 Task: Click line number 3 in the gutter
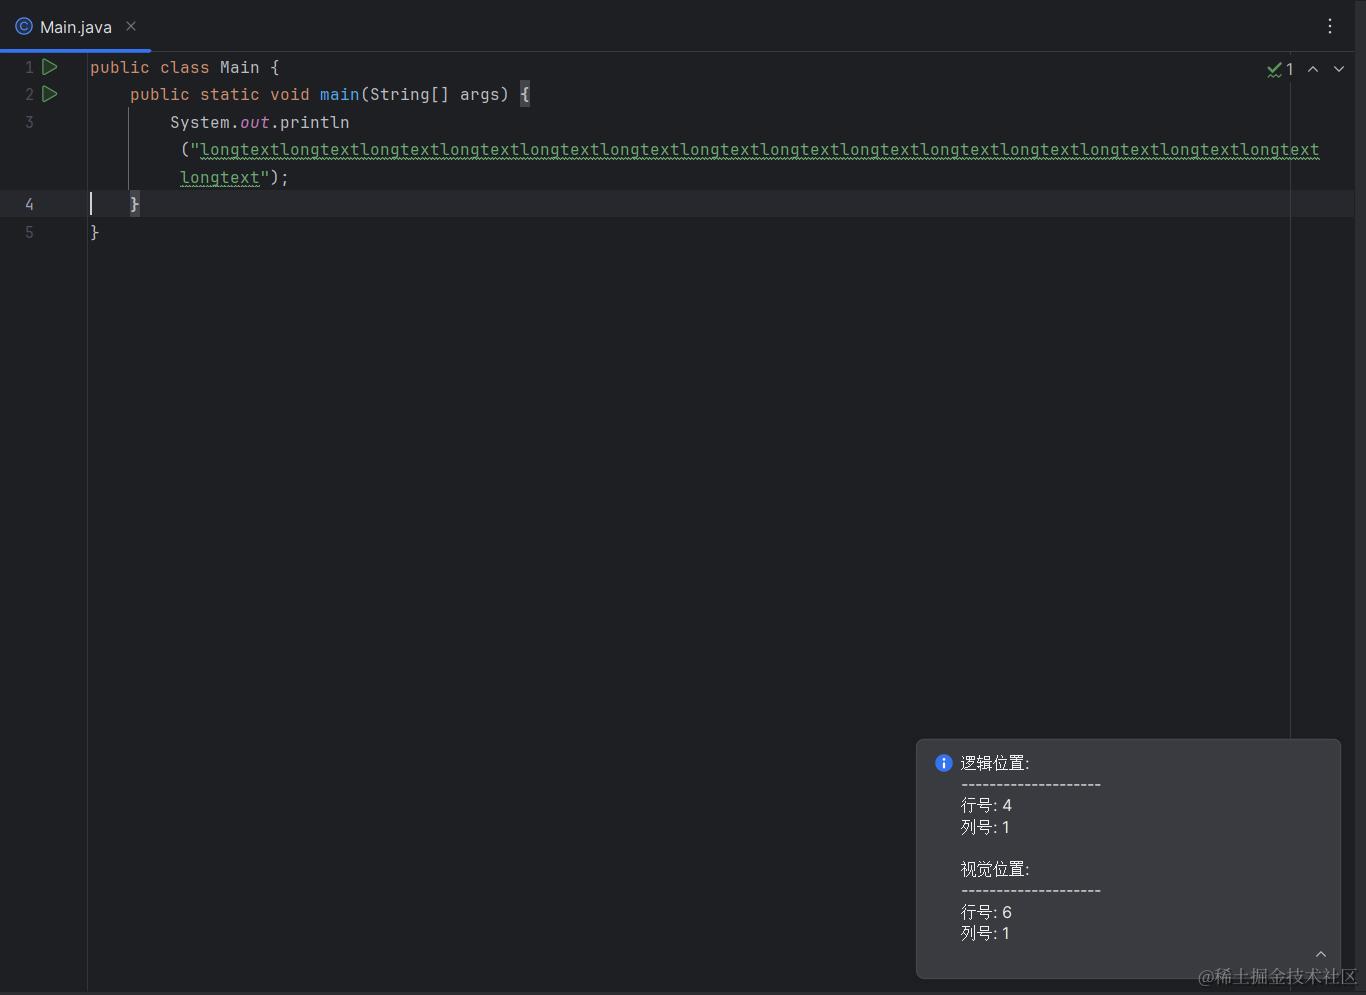[x=29, y=122]
